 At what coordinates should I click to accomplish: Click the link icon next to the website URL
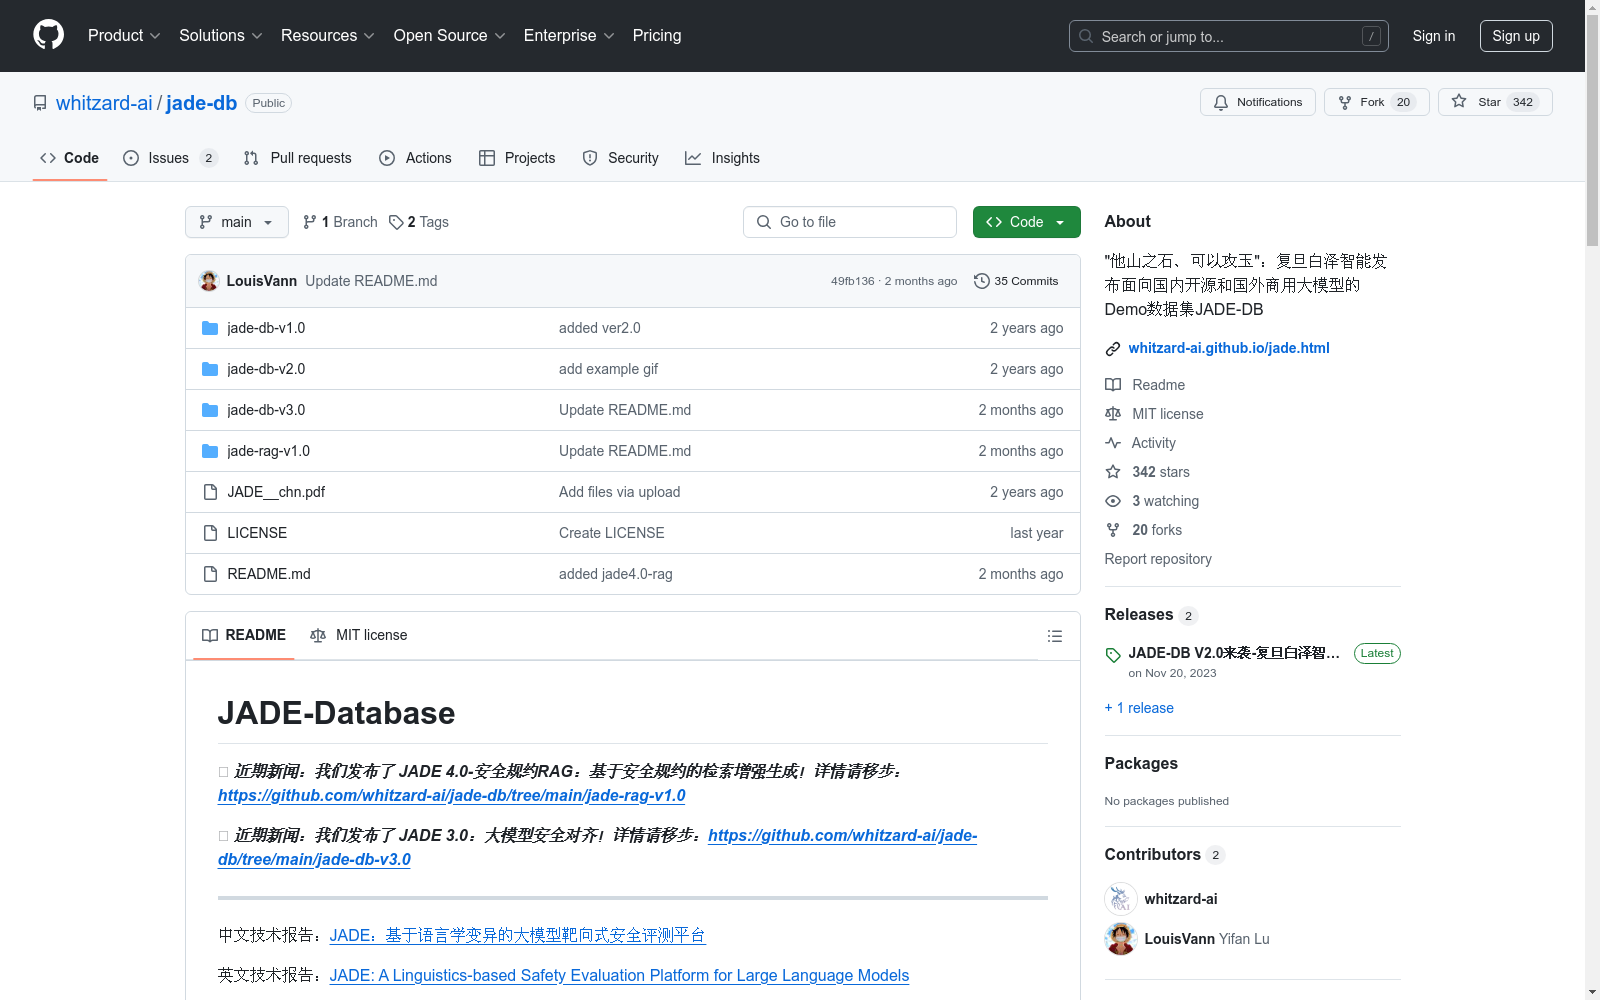pyautogui.click(x=1112, y=349)
